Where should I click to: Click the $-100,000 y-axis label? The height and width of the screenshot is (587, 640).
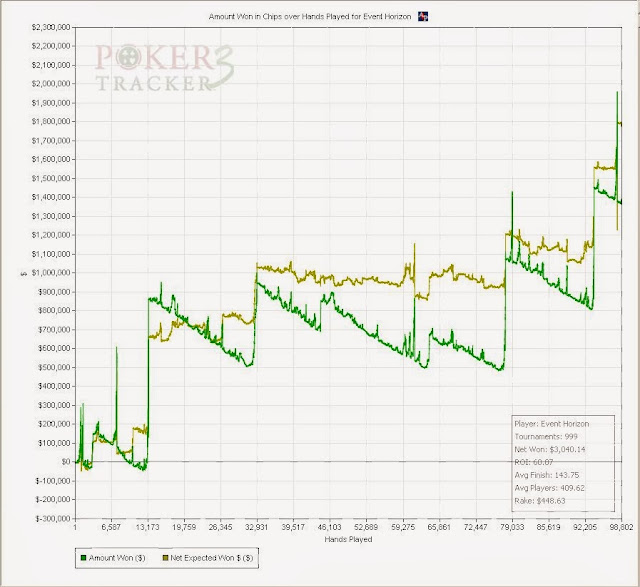[x=52, y=481]
